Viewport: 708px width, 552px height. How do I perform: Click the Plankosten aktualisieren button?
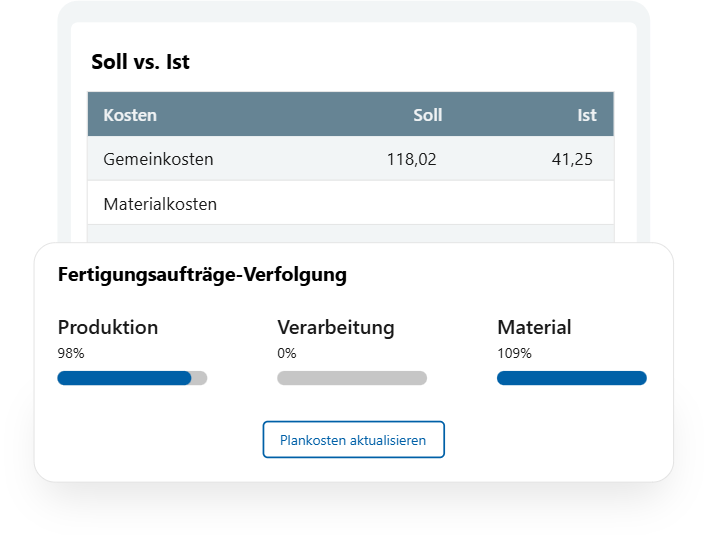tap(354, 440)
